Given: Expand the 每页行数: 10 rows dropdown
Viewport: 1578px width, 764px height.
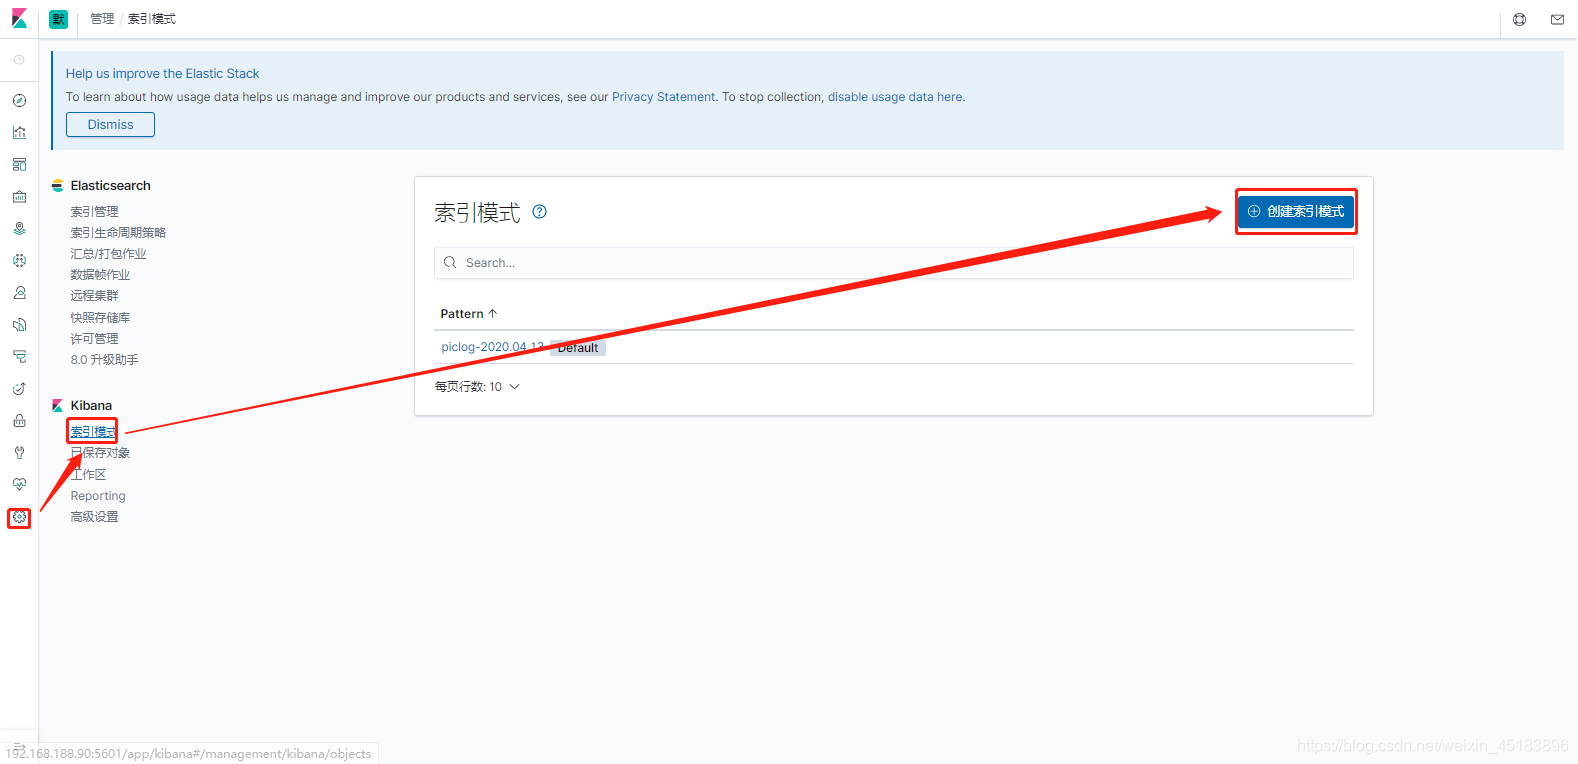Looking at the screenshot, I should pyautogui.click(x=477, y=387).
